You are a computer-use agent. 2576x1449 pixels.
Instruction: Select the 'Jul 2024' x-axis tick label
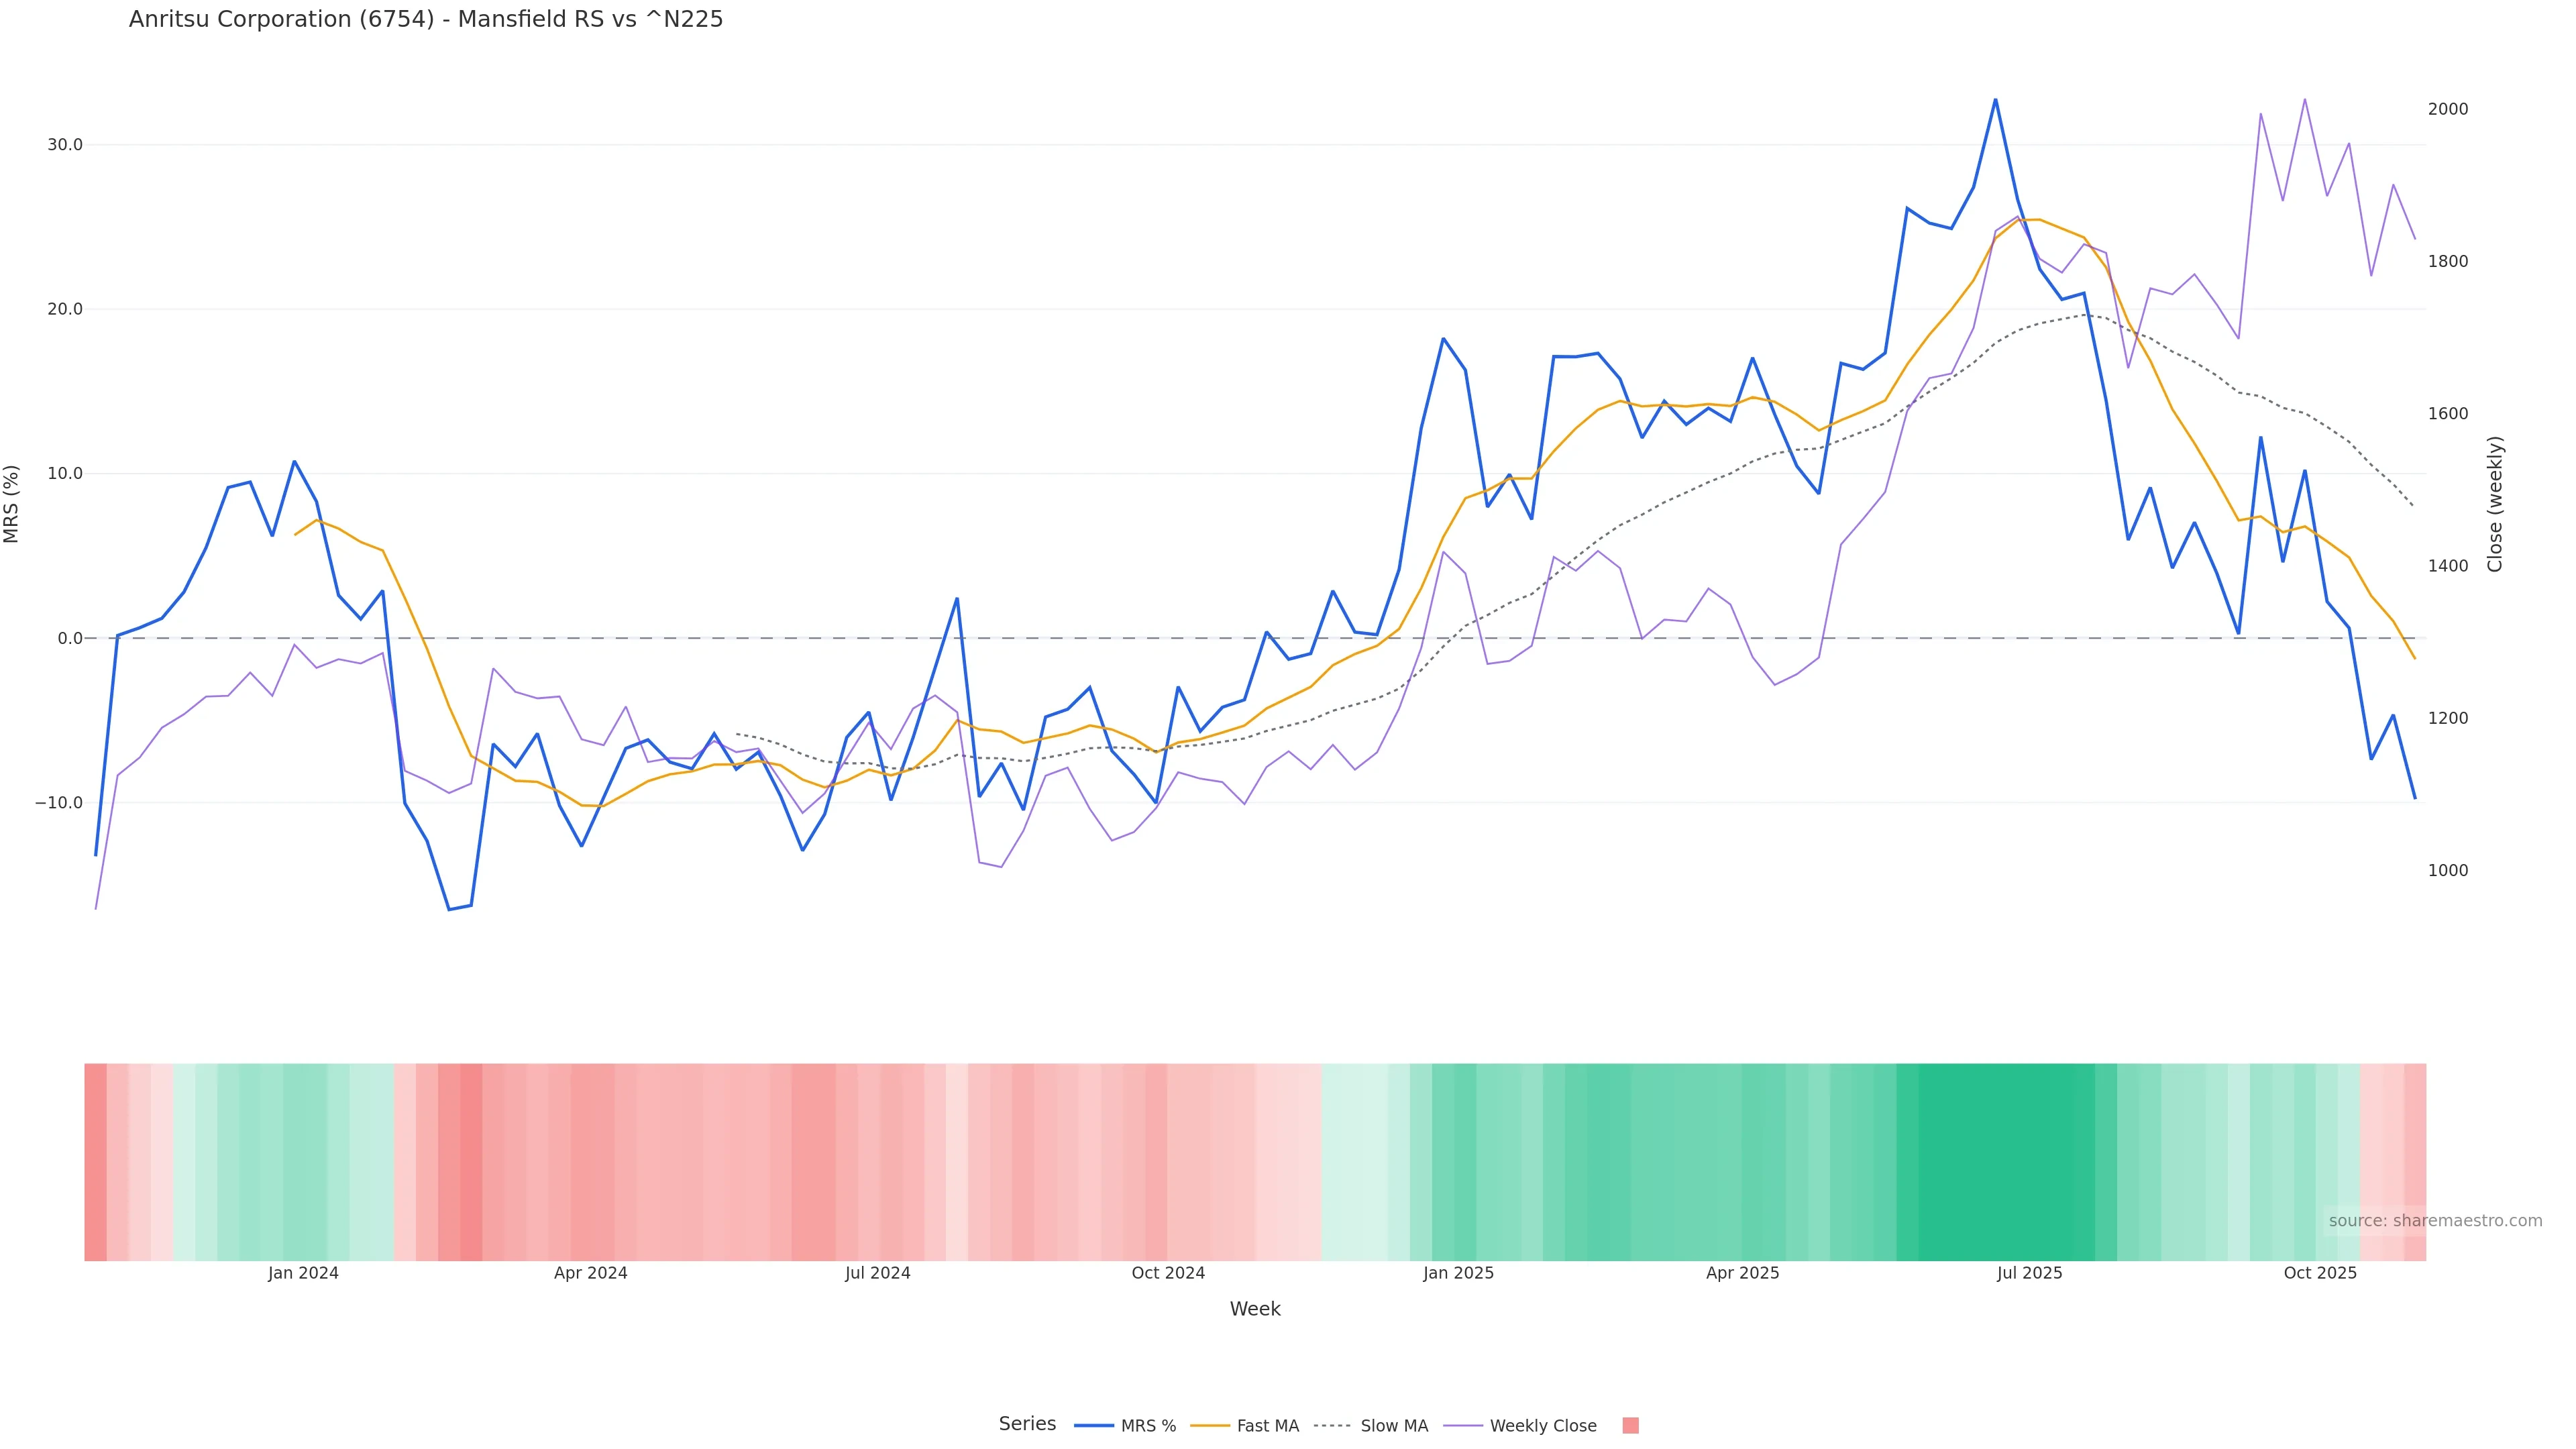coord(877,1273)
